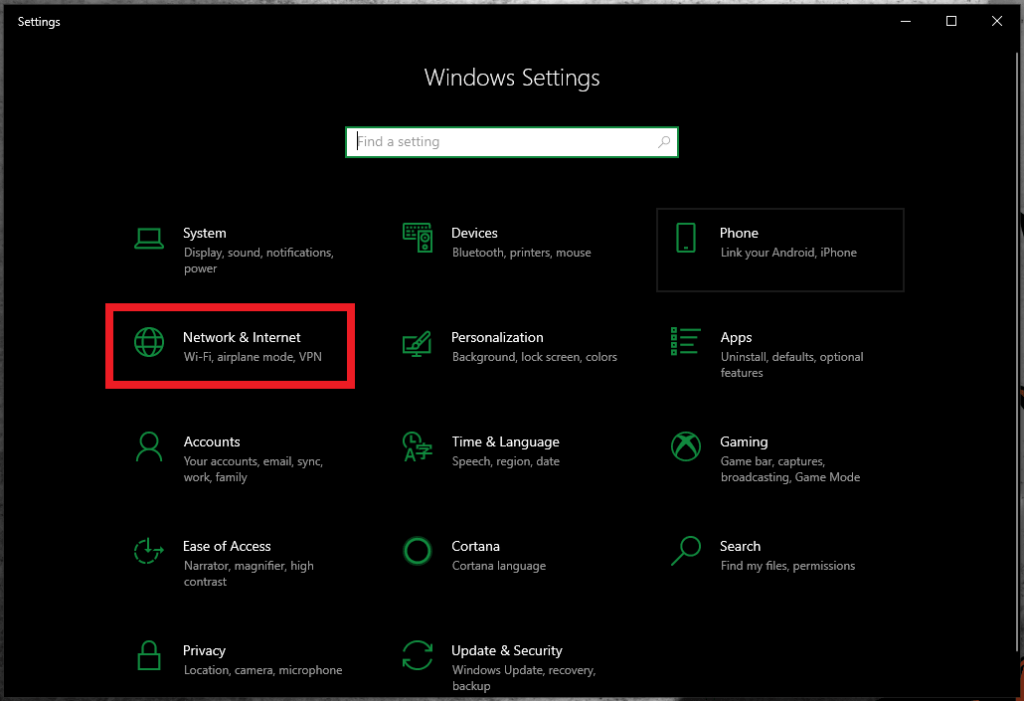Click 'Find my files, permissions' description
This screenshot has height=701, width=1024.
(787, 566)
